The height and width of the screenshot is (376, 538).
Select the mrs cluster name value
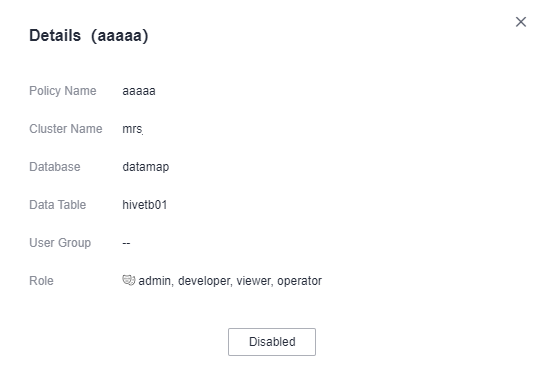click(x=132, y=129)
